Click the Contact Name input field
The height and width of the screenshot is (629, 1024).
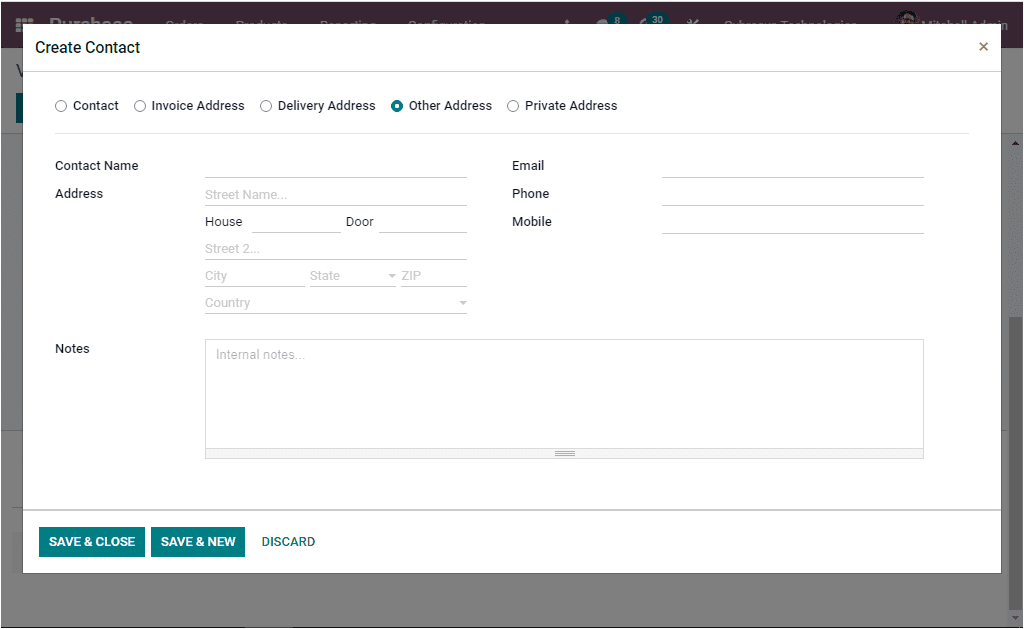pyautogui.click(x=335, y=165)
